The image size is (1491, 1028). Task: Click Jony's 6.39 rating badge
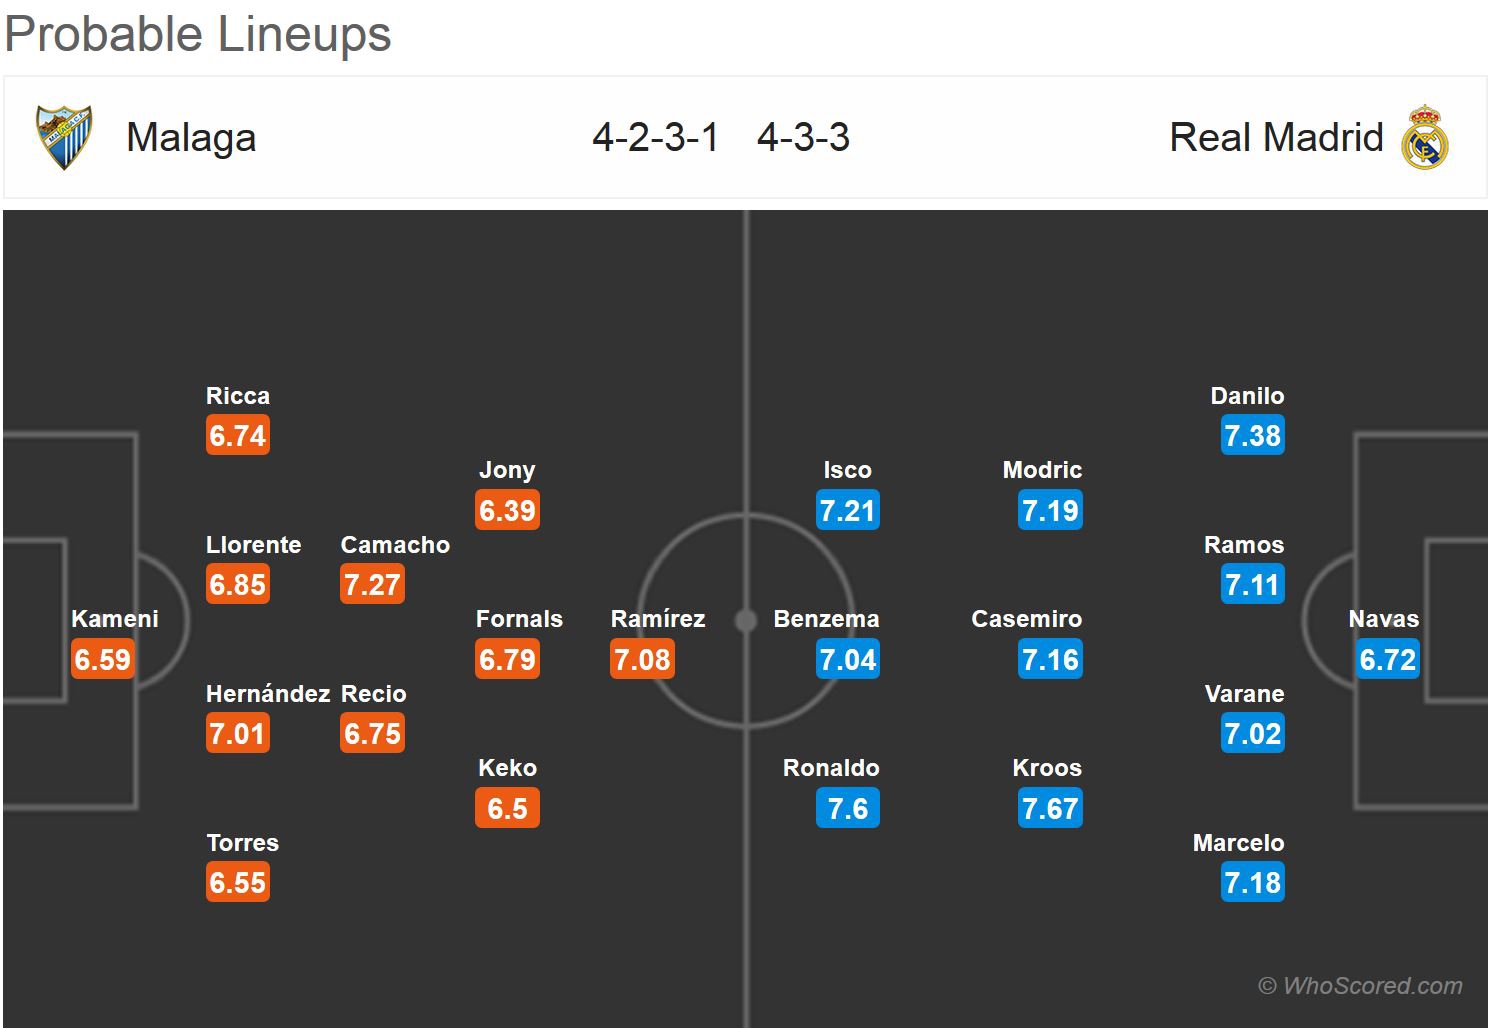click(507, 511)
